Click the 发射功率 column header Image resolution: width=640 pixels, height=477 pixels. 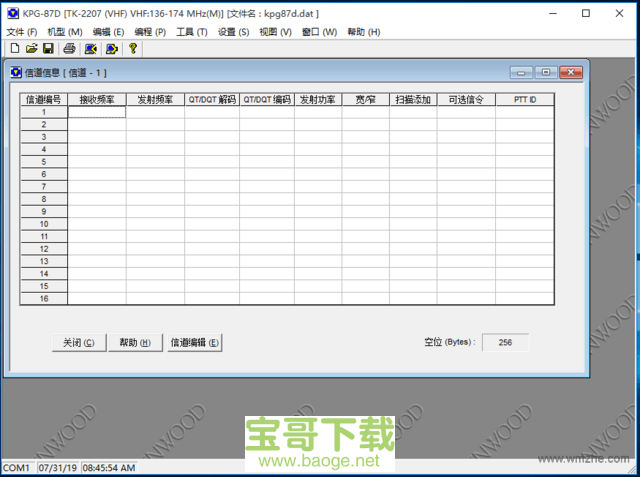[x=318, y=100]
